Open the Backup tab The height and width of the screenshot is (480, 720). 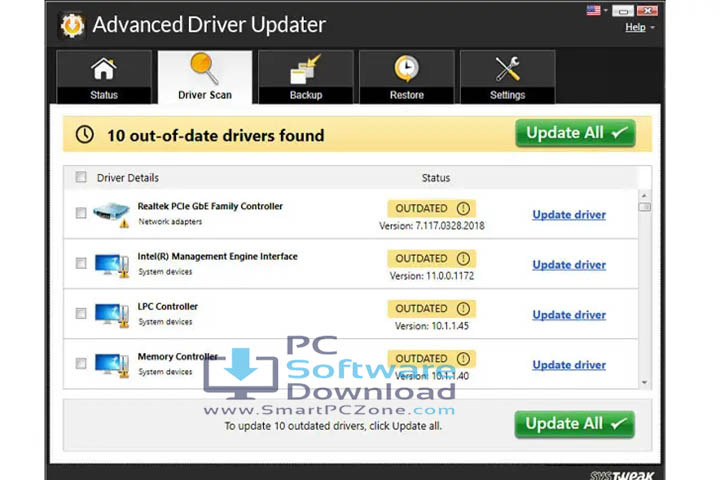click(x=306, y=77)
